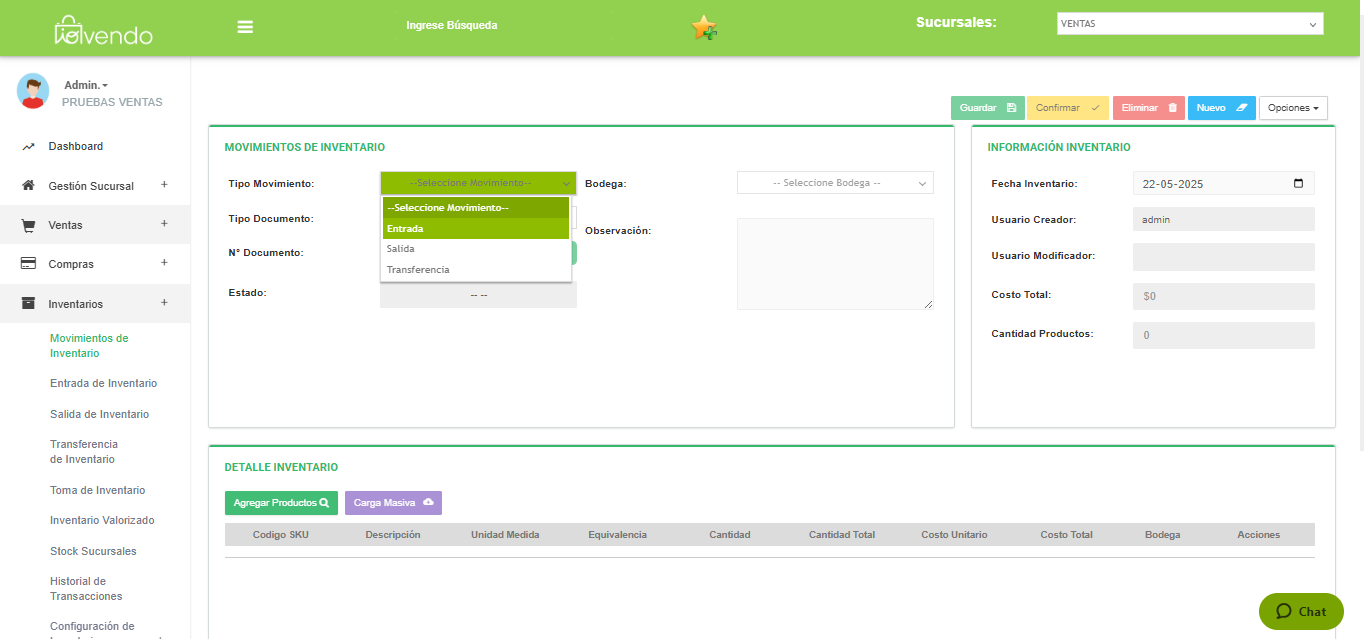Open the Seleccione Bodega dropdown

pos(835,183)
